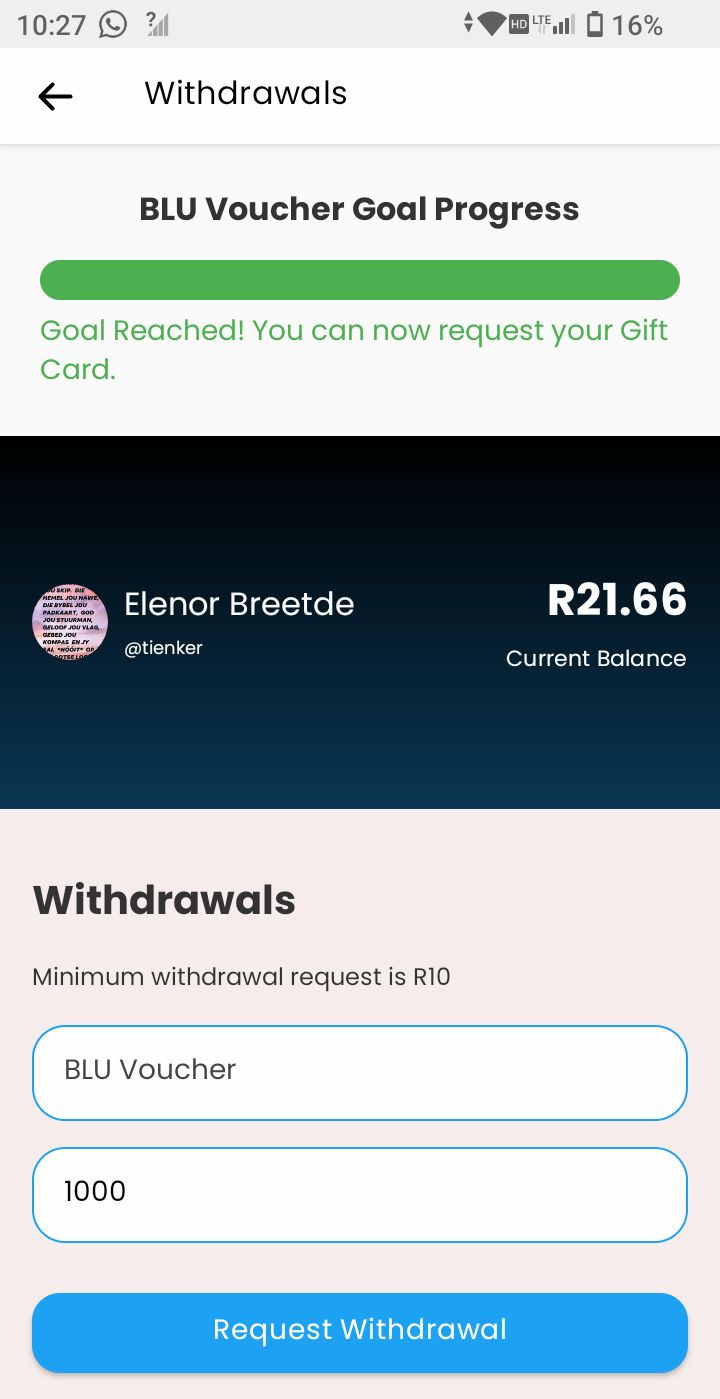This screenshot has width=720, height=1399.
Task: Open the BLU Voucher method dropdown
Action: coord(360,1072)
